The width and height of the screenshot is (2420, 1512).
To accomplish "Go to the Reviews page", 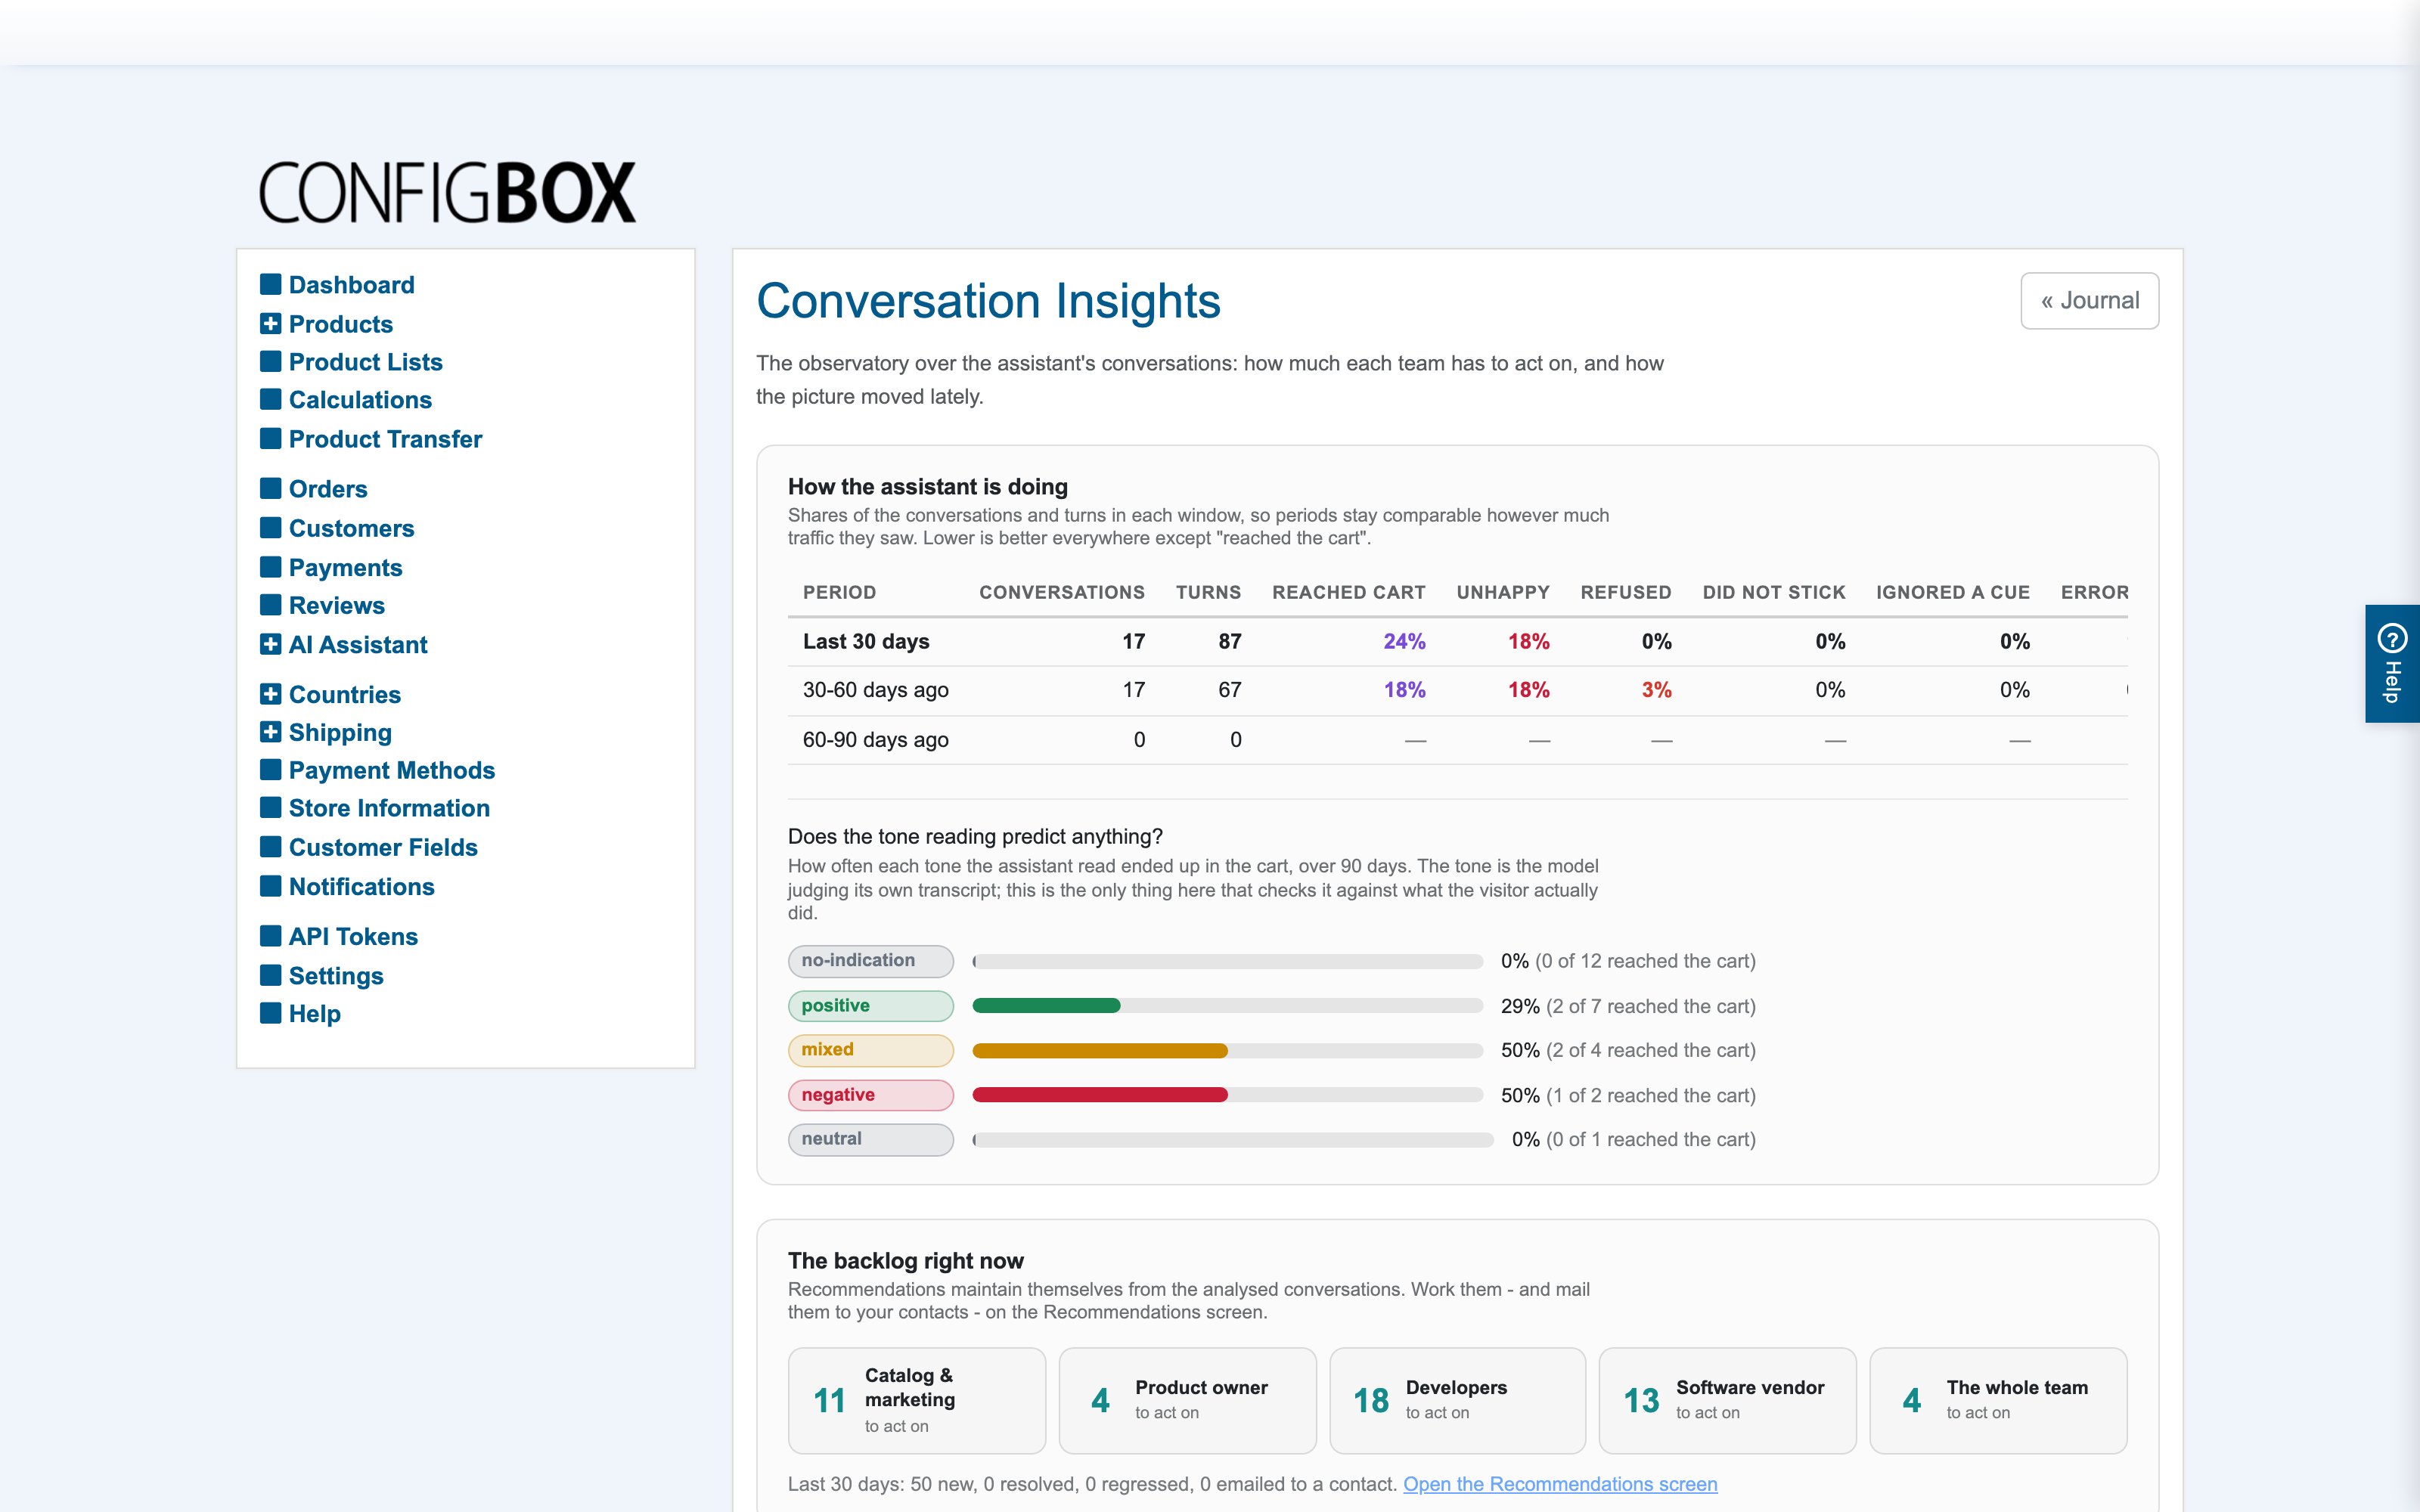I will (337, 606).
